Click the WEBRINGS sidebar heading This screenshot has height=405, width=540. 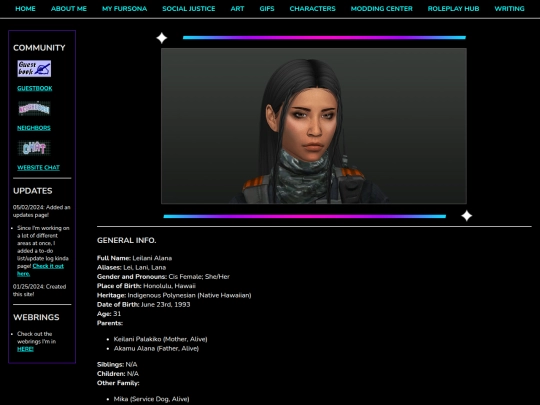36,317
